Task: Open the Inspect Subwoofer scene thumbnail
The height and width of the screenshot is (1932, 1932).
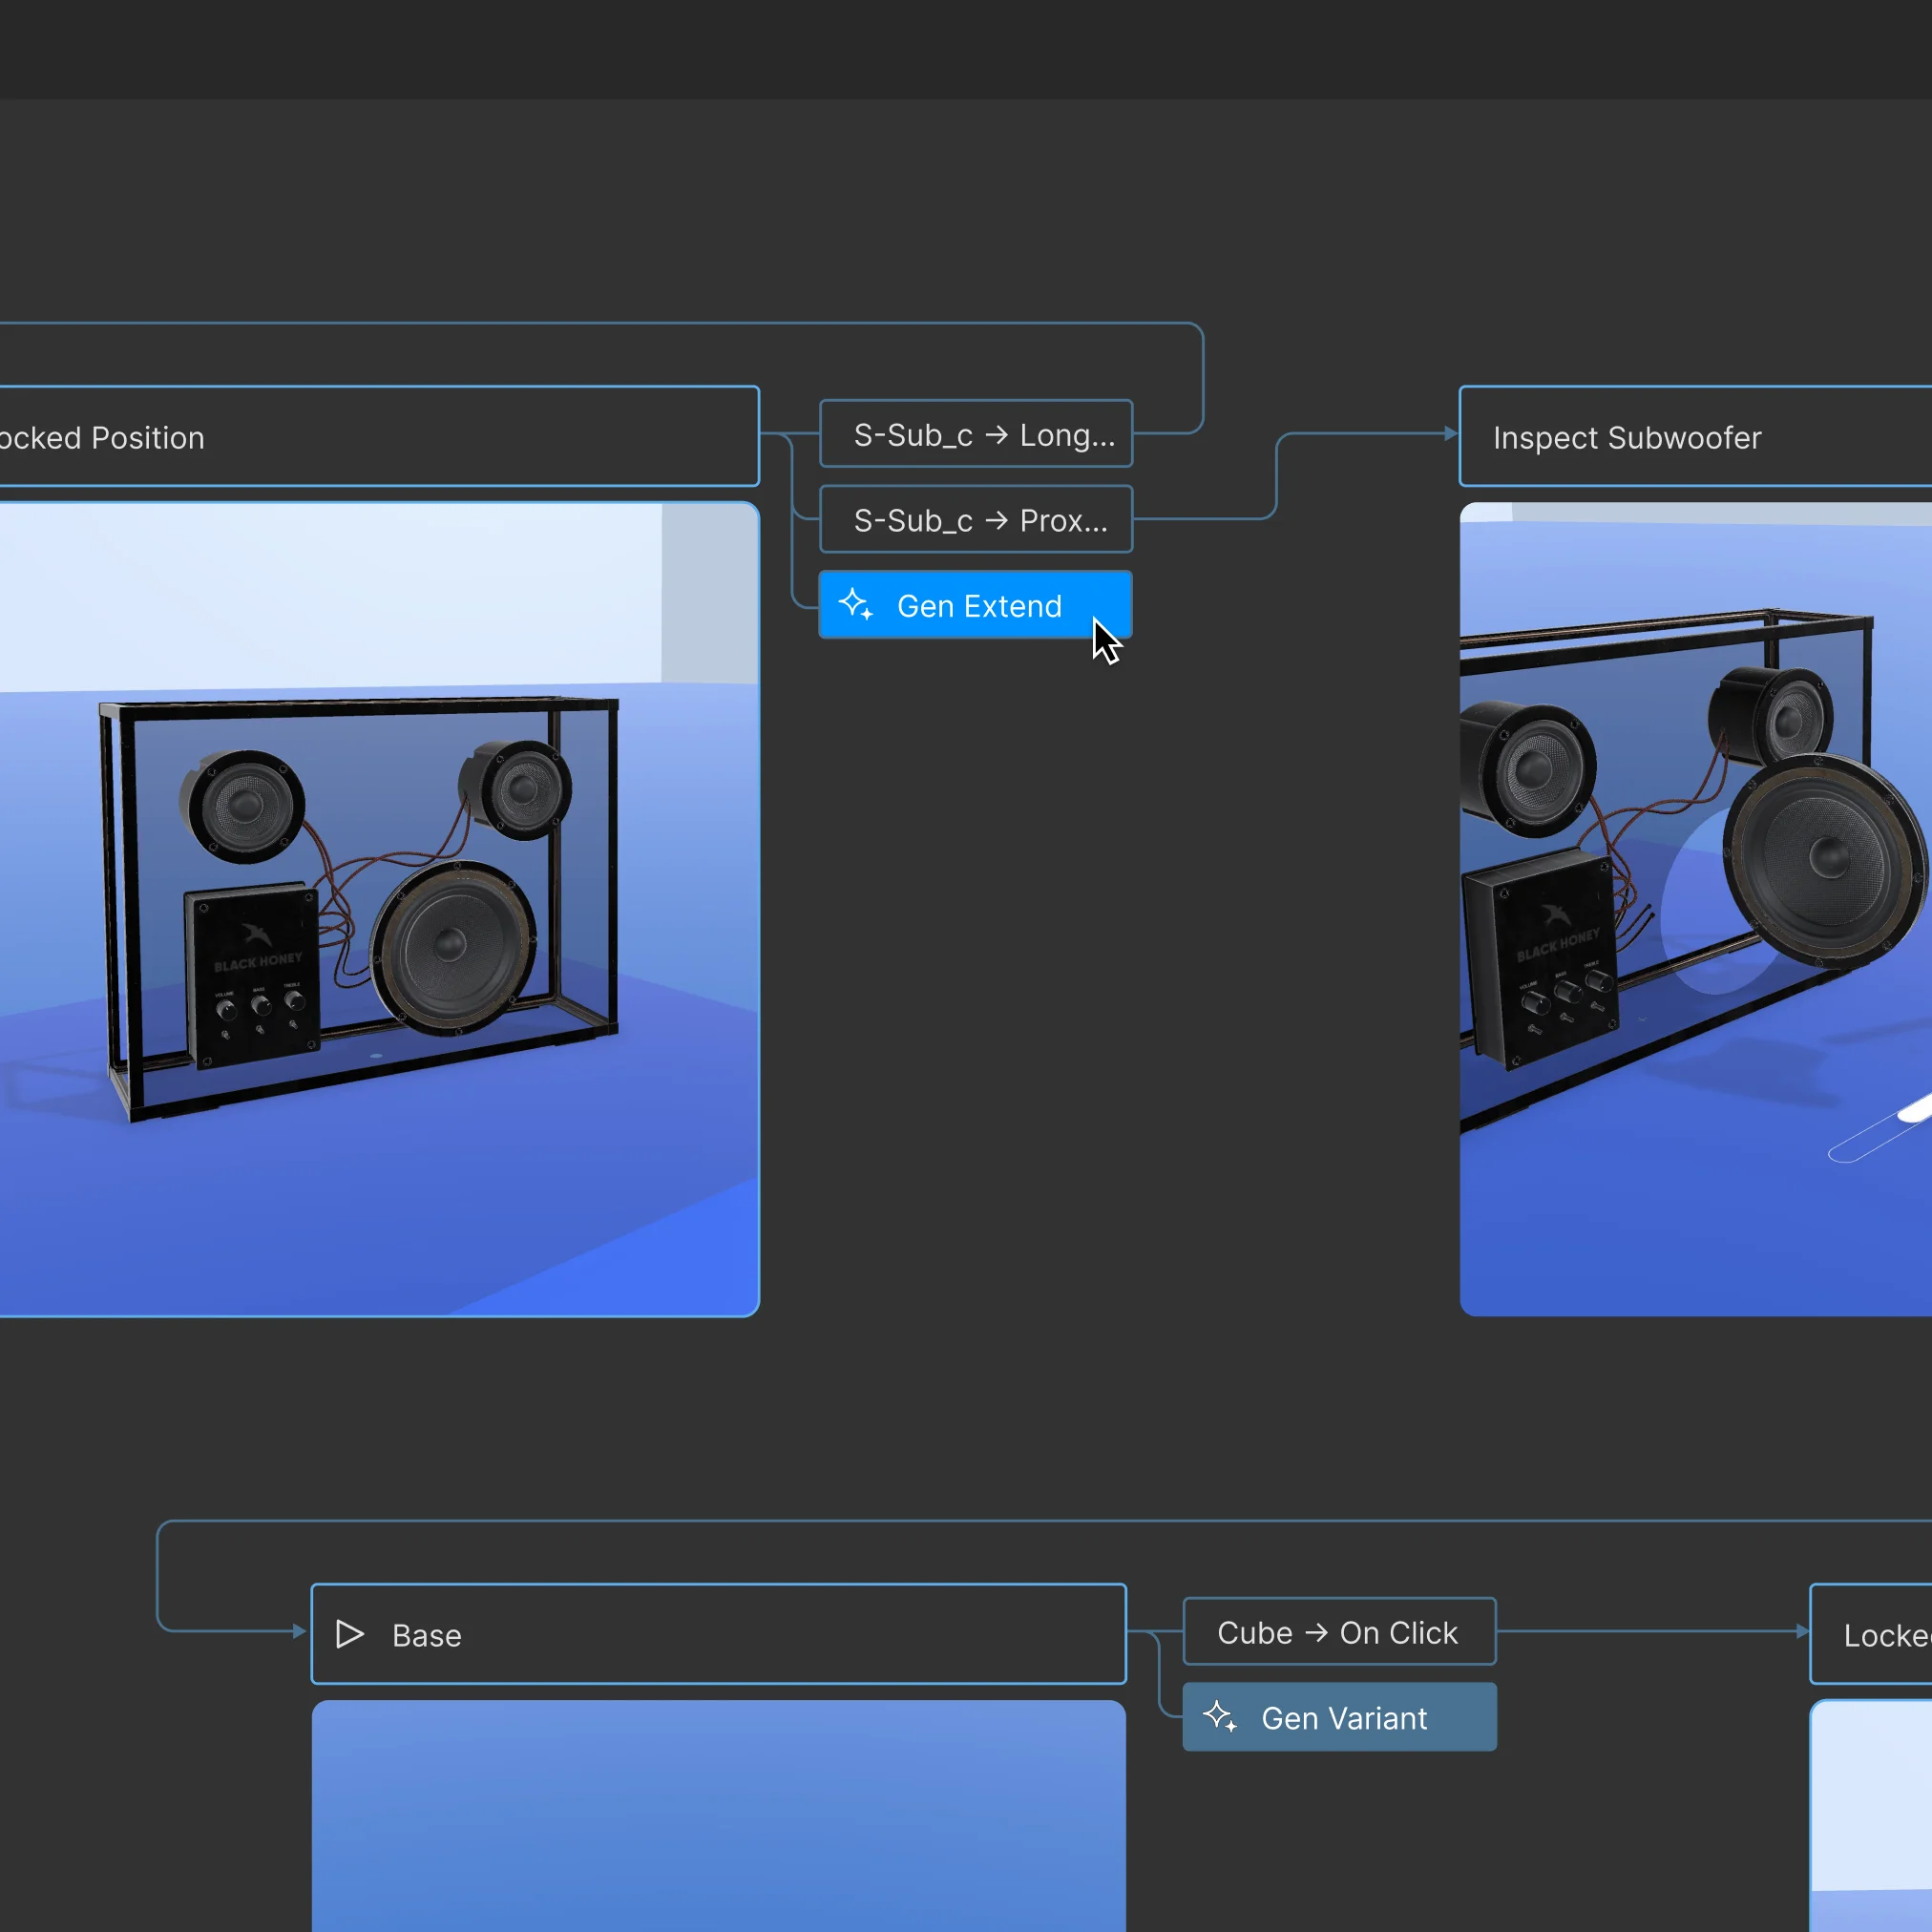Action: [1696, 909]
